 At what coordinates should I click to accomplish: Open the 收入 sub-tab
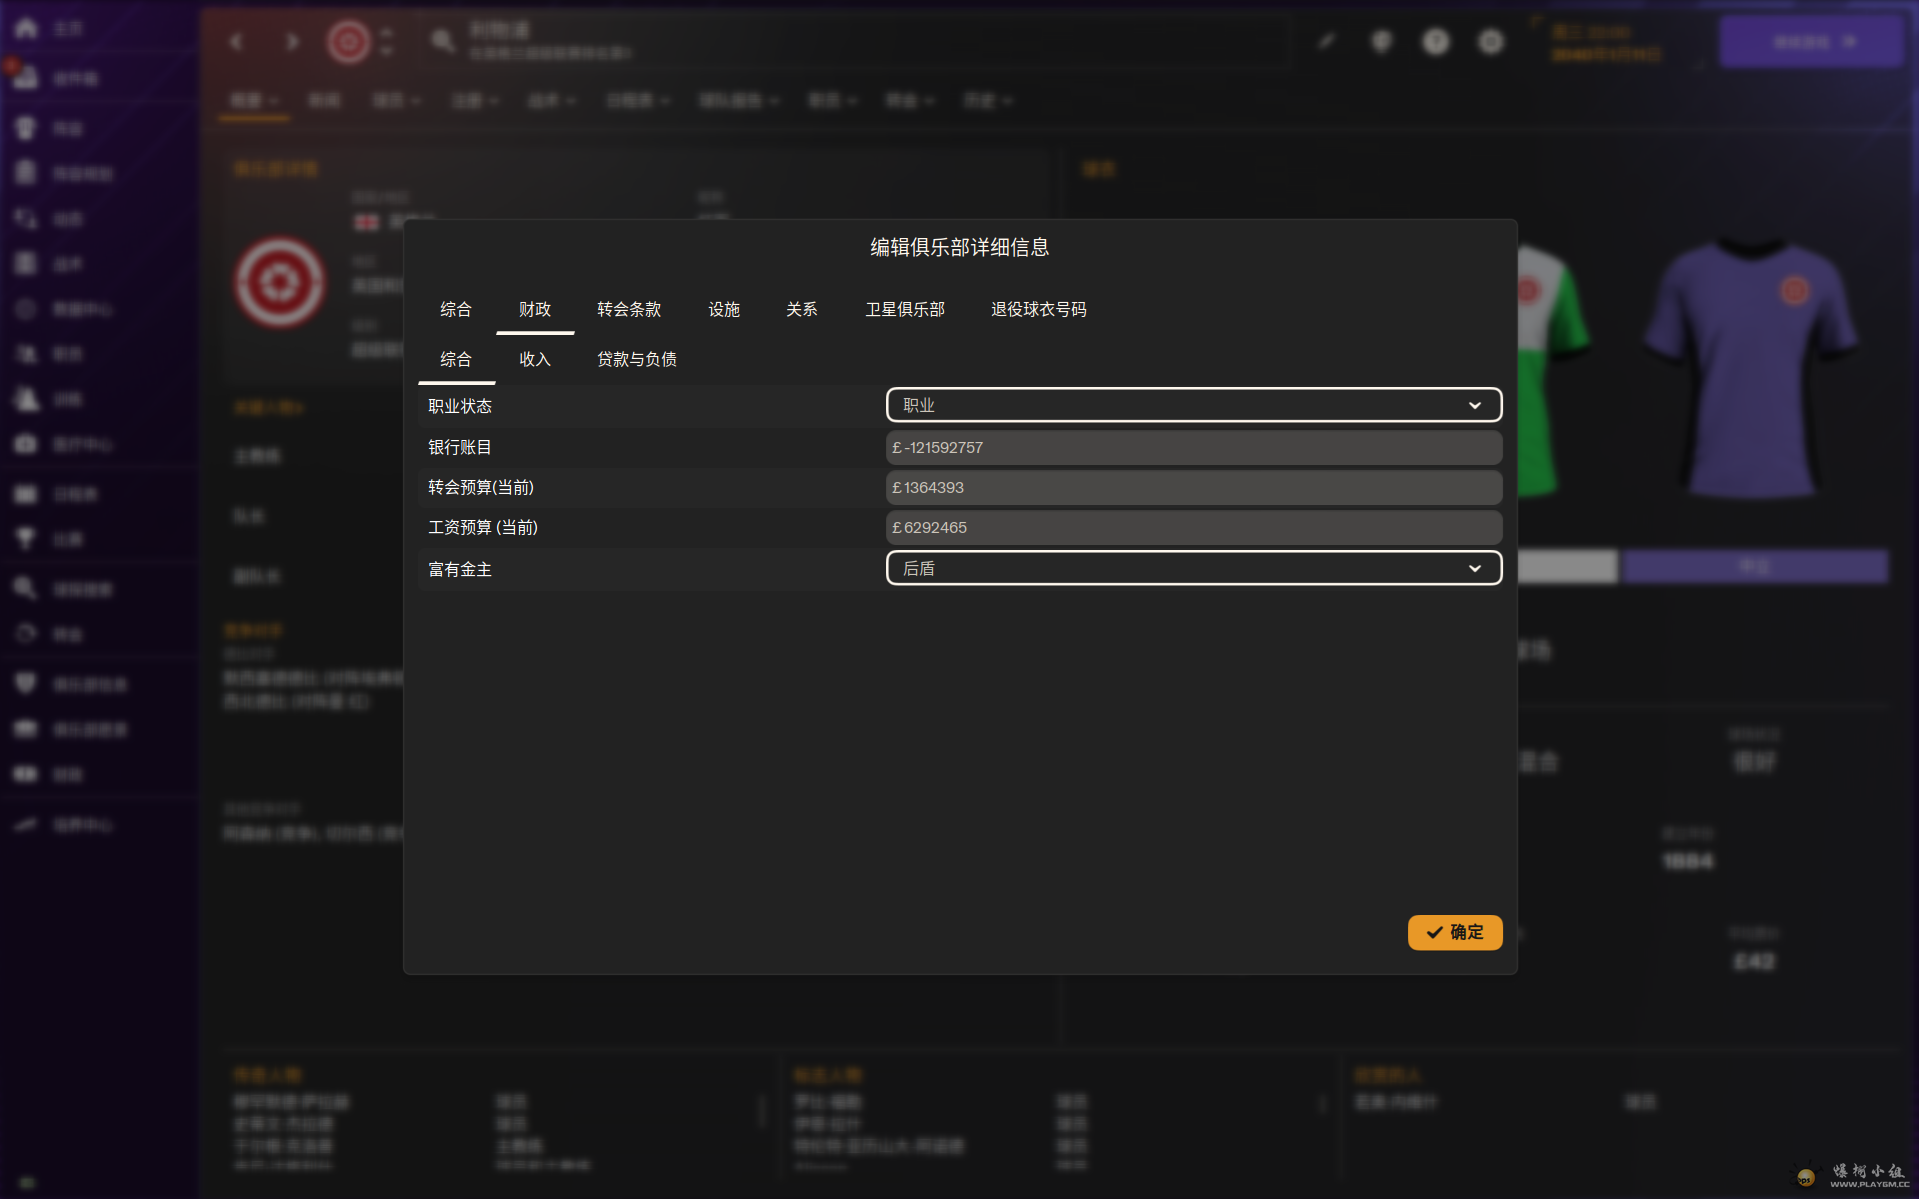tap(535, 359)
